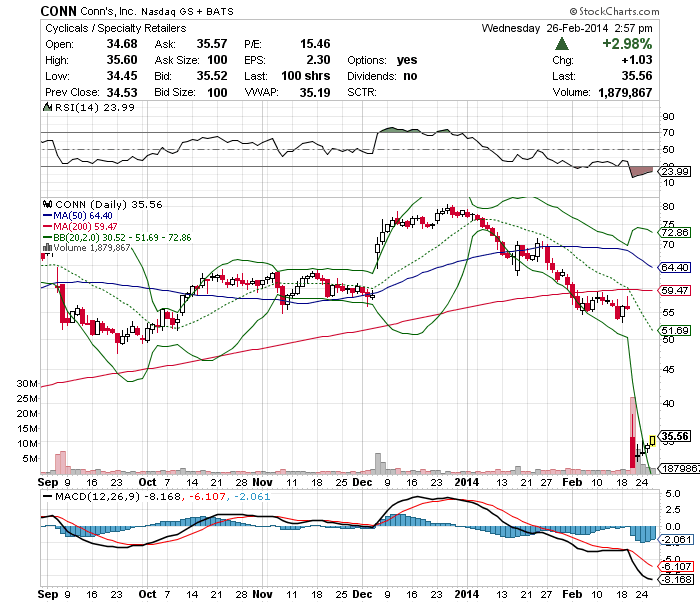Click the VWAP value 35.19
Viewport: 700px width, 603px height.
[315, 92]
